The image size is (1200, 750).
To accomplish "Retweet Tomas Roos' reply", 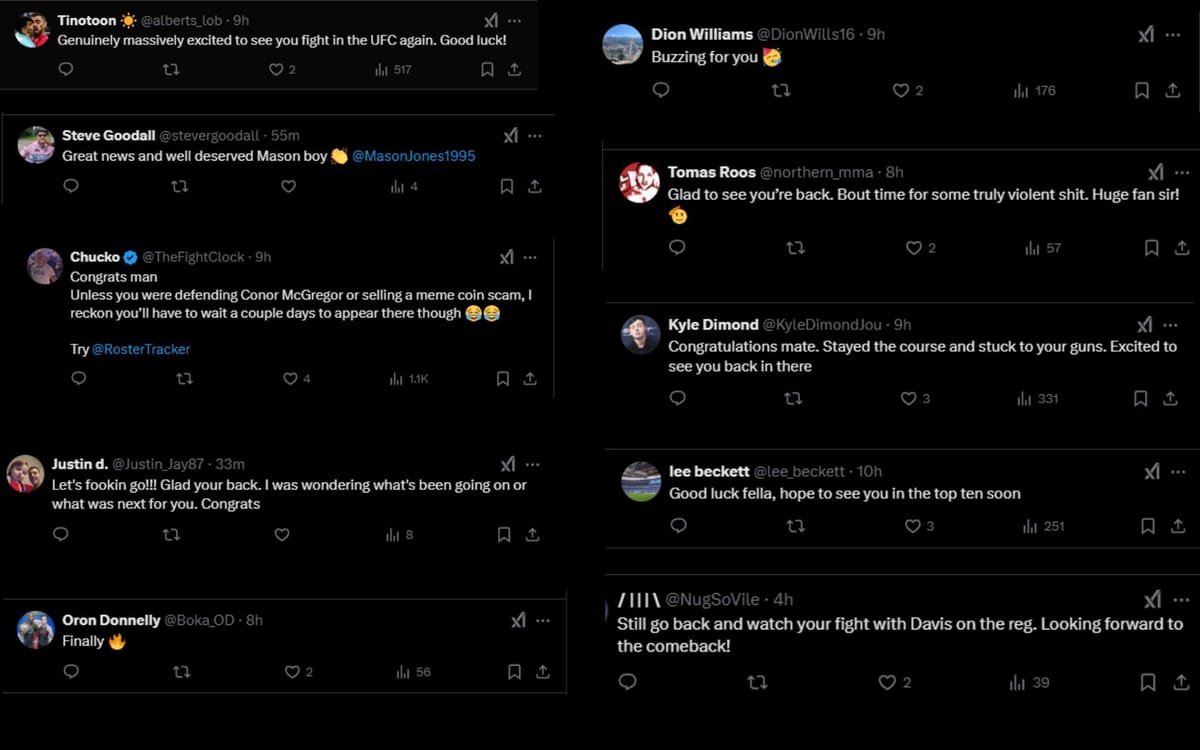I will 797,247.
